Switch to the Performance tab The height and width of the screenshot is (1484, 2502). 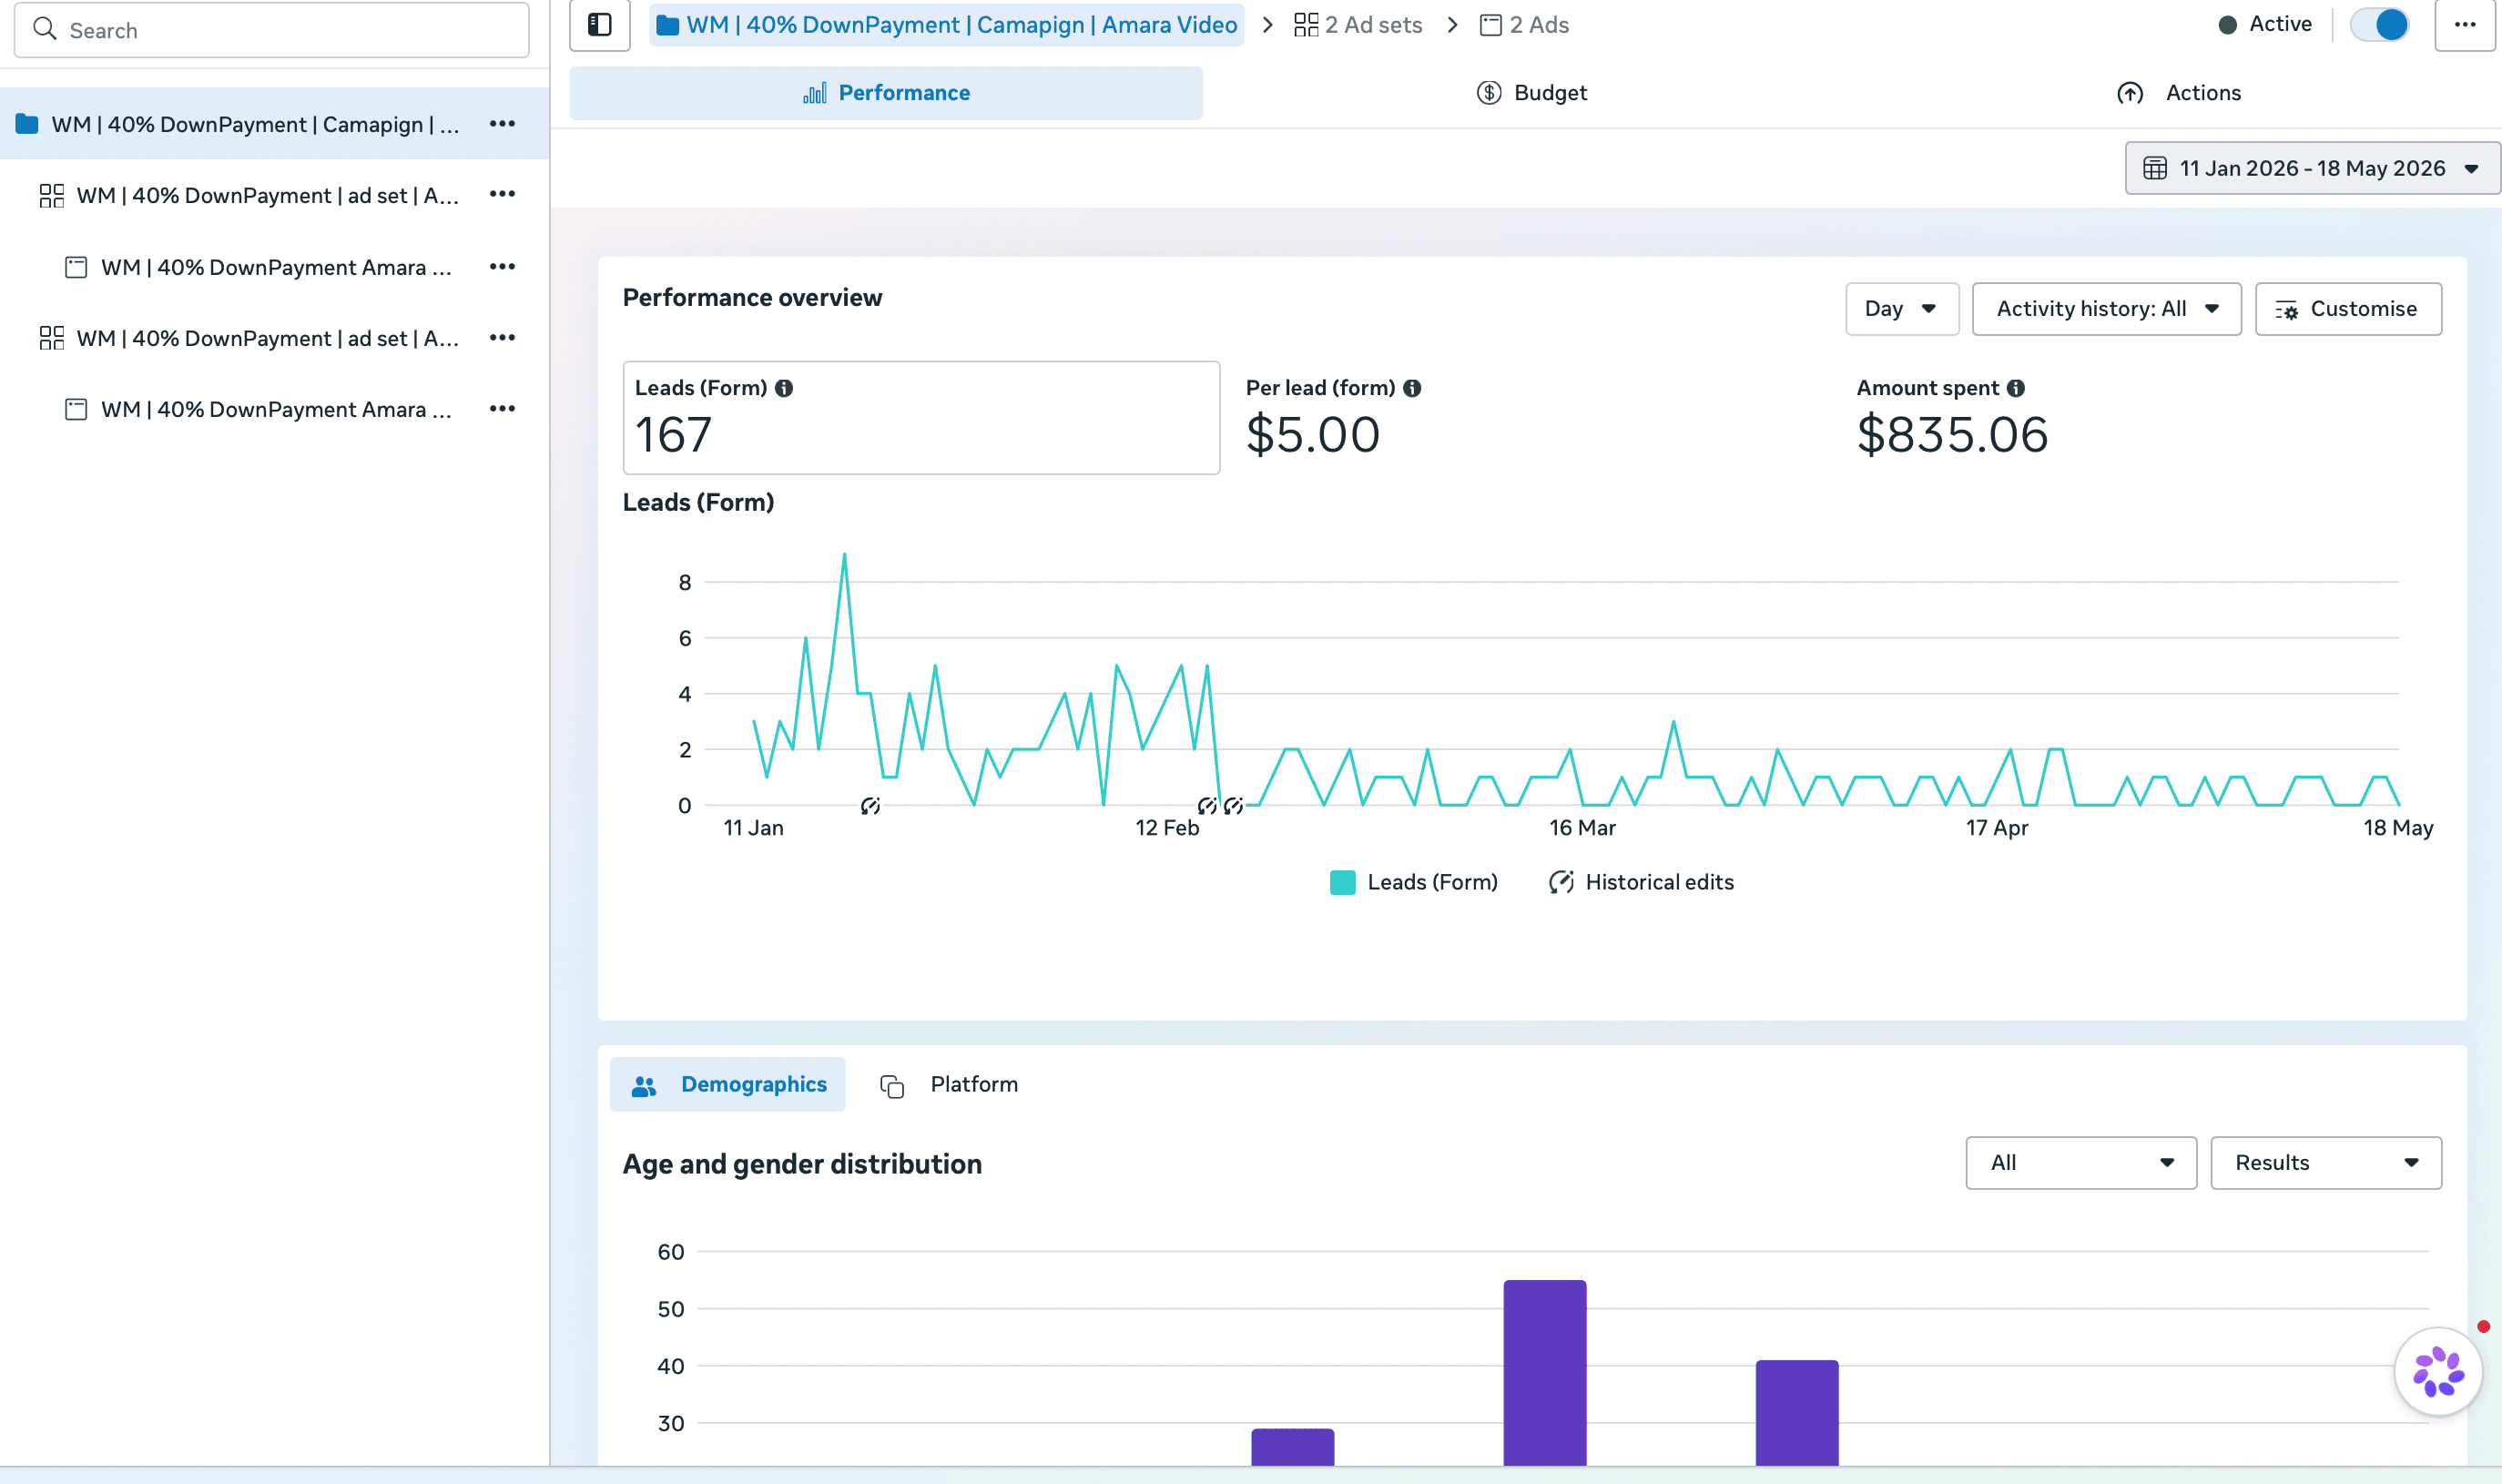(x=886, y=93)
